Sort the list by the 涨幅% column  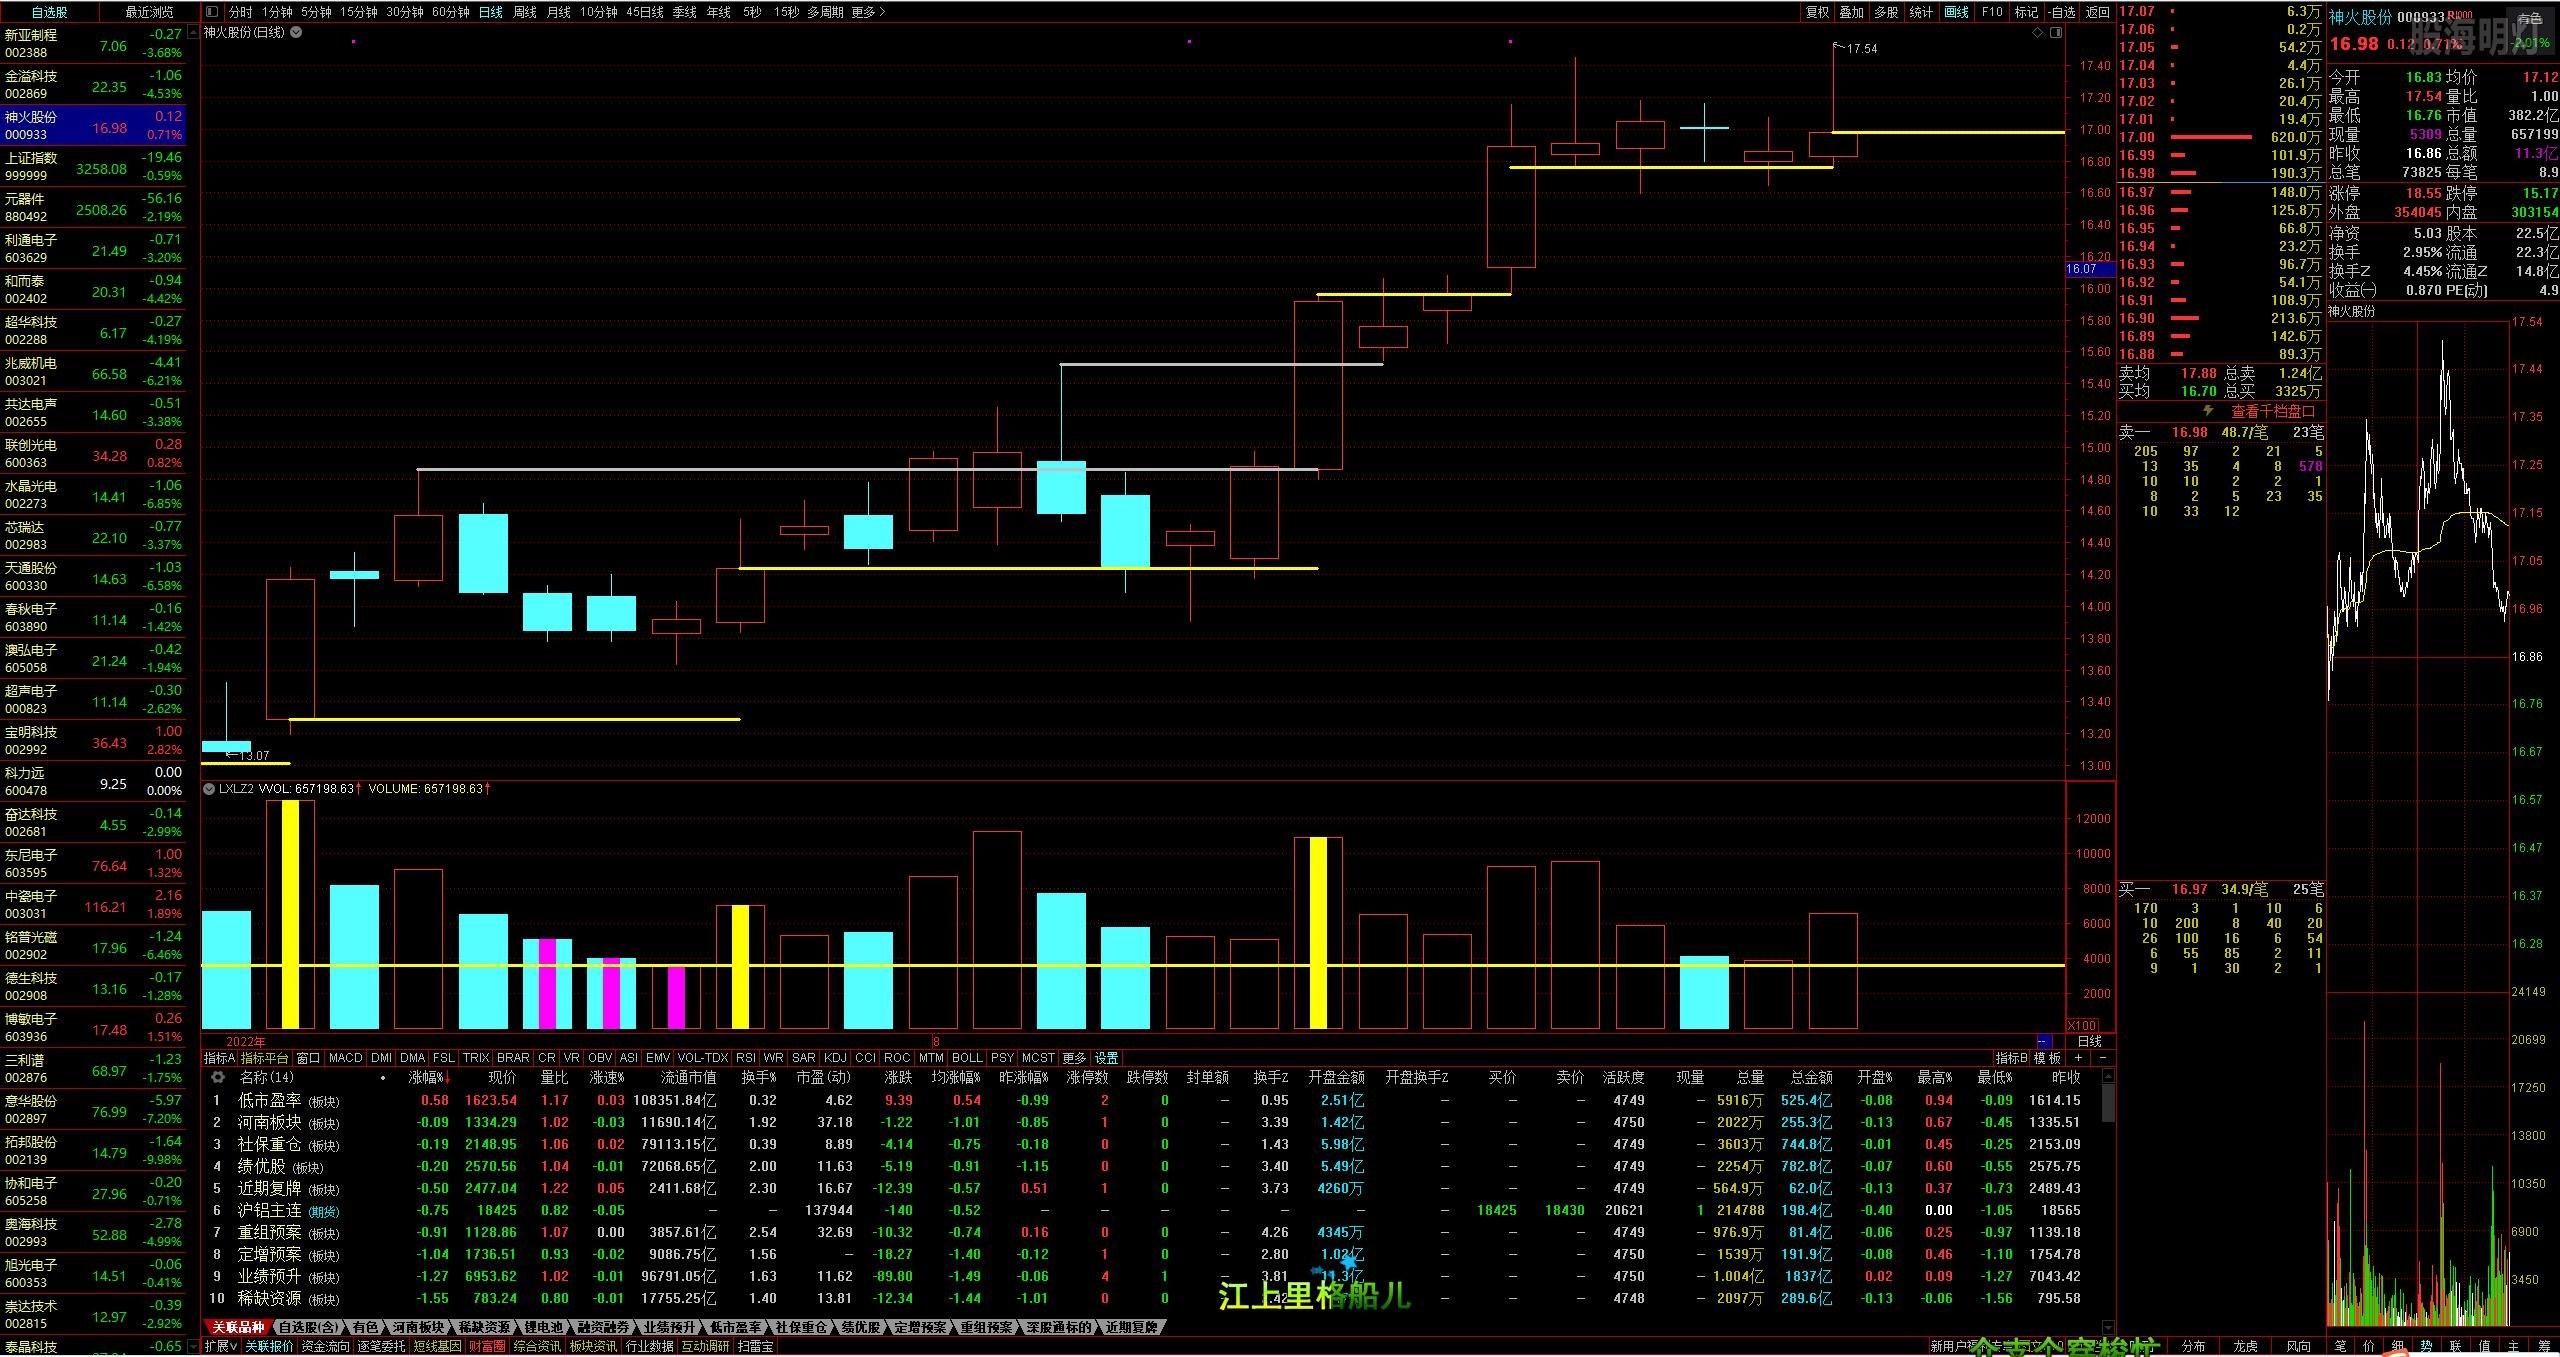[430, 1078]
